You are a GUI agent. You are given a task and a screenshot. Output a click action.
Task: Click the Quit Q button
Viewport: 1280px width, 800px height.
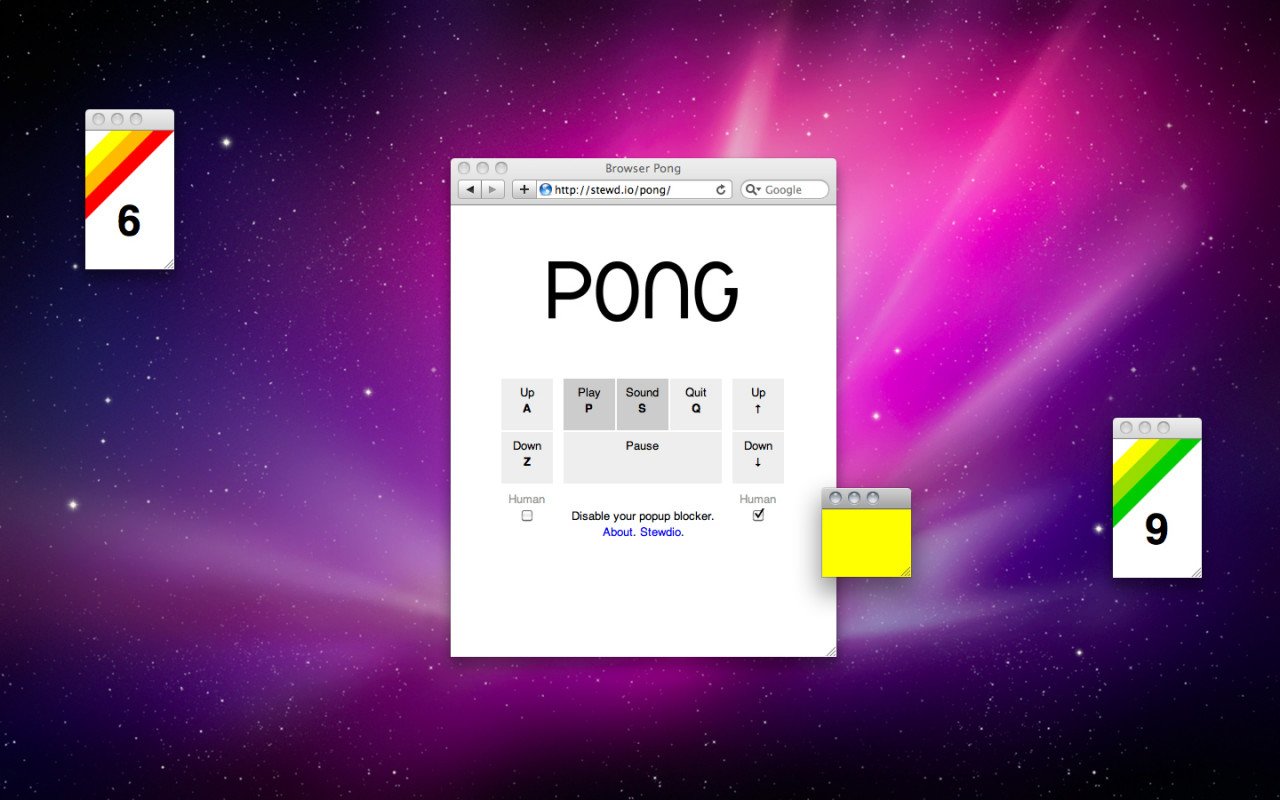(695, 404)
